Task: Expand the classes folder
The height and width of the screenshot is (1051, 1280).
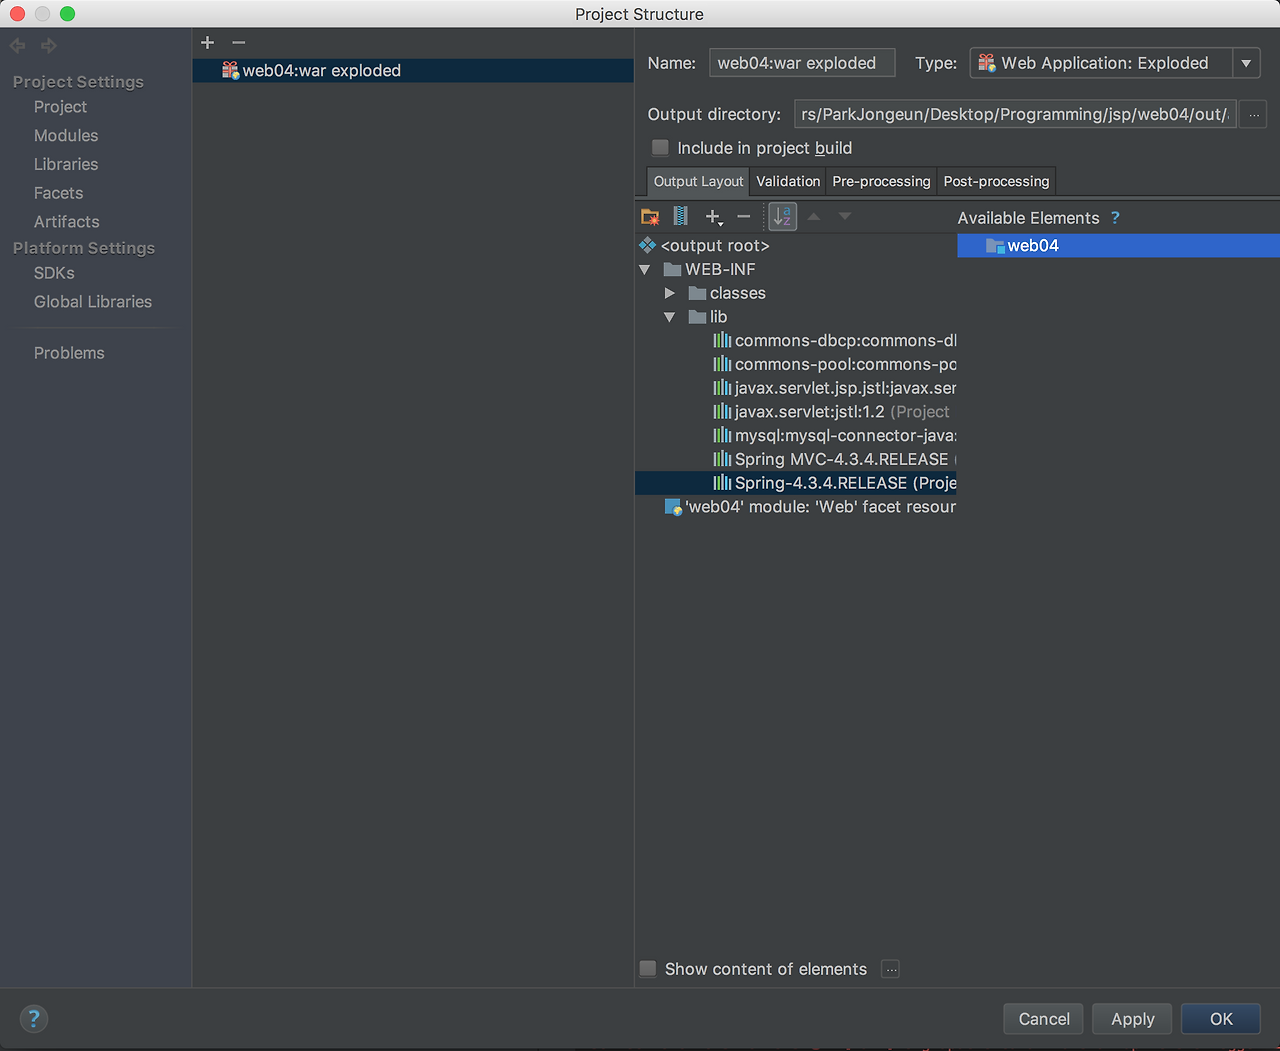Action: [669, 294]
